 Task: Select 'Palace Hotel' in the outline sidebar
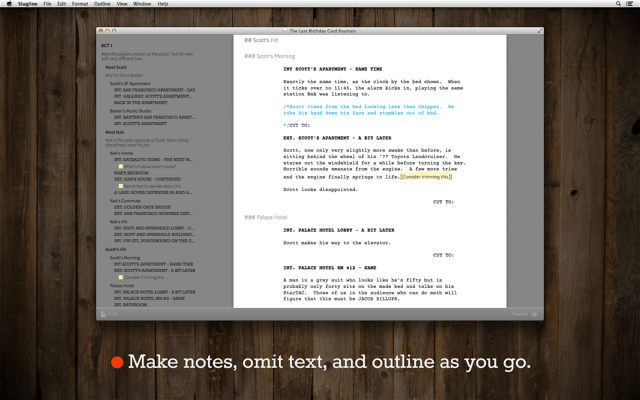click(x=123, y=285)
